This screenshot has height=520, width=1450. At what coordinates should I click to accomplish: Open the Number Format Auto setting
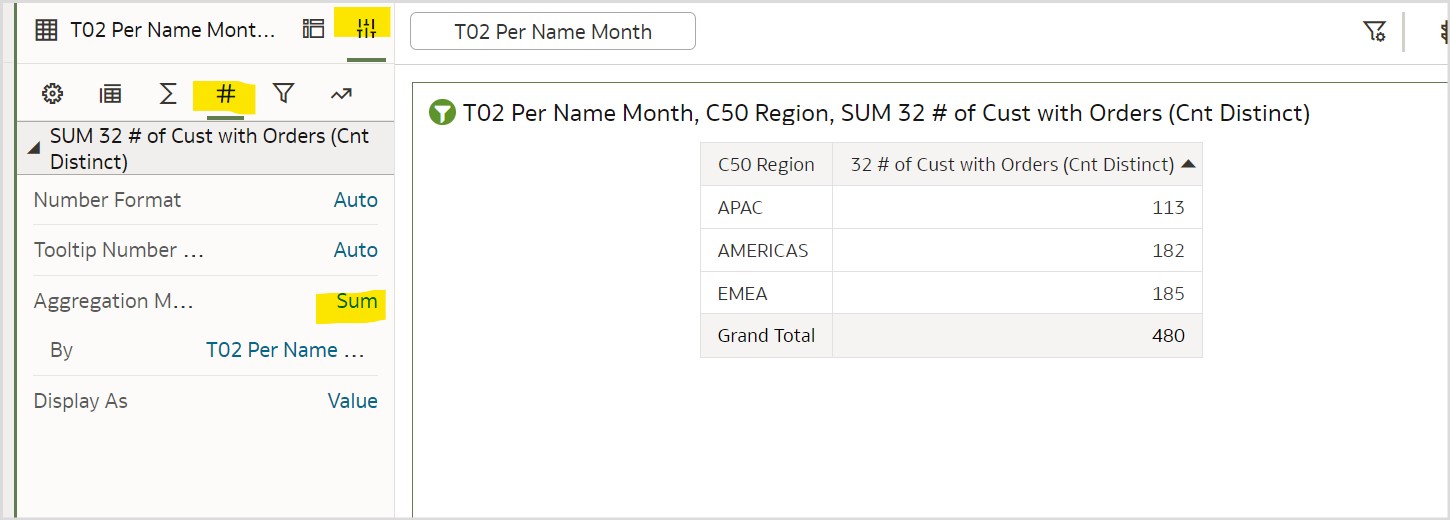(x=355, y=200)
